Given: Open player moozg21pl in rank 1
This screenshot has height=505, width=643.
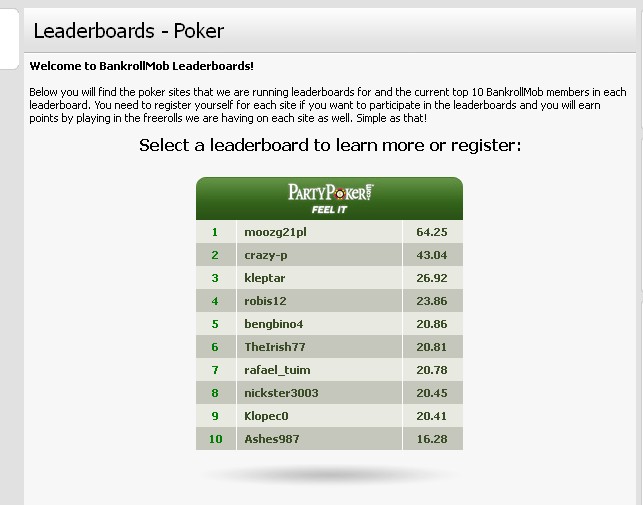Looking at the screenshot, I should (x=275, y=232).
